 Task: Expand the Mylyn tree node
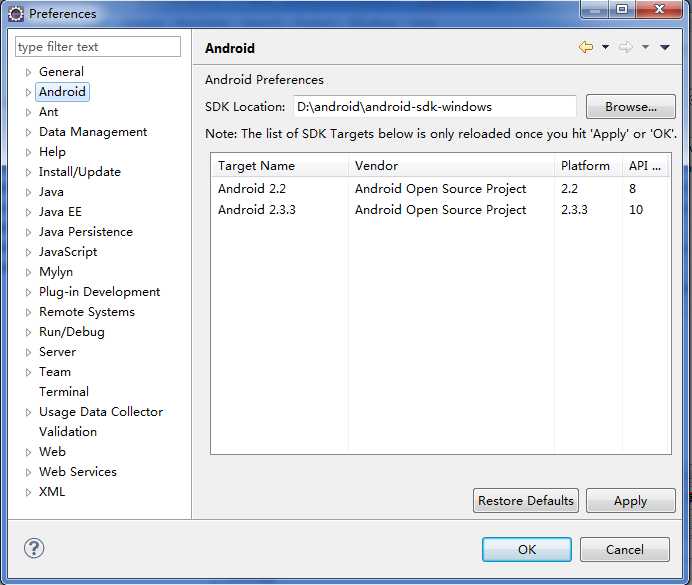(28, 272)
